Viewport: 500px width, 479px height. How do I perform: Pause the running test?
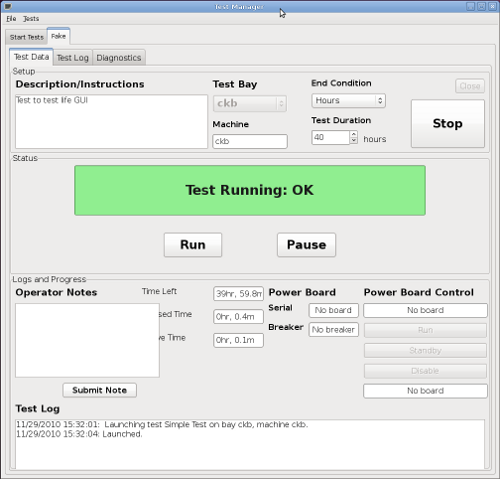[306, 245]
